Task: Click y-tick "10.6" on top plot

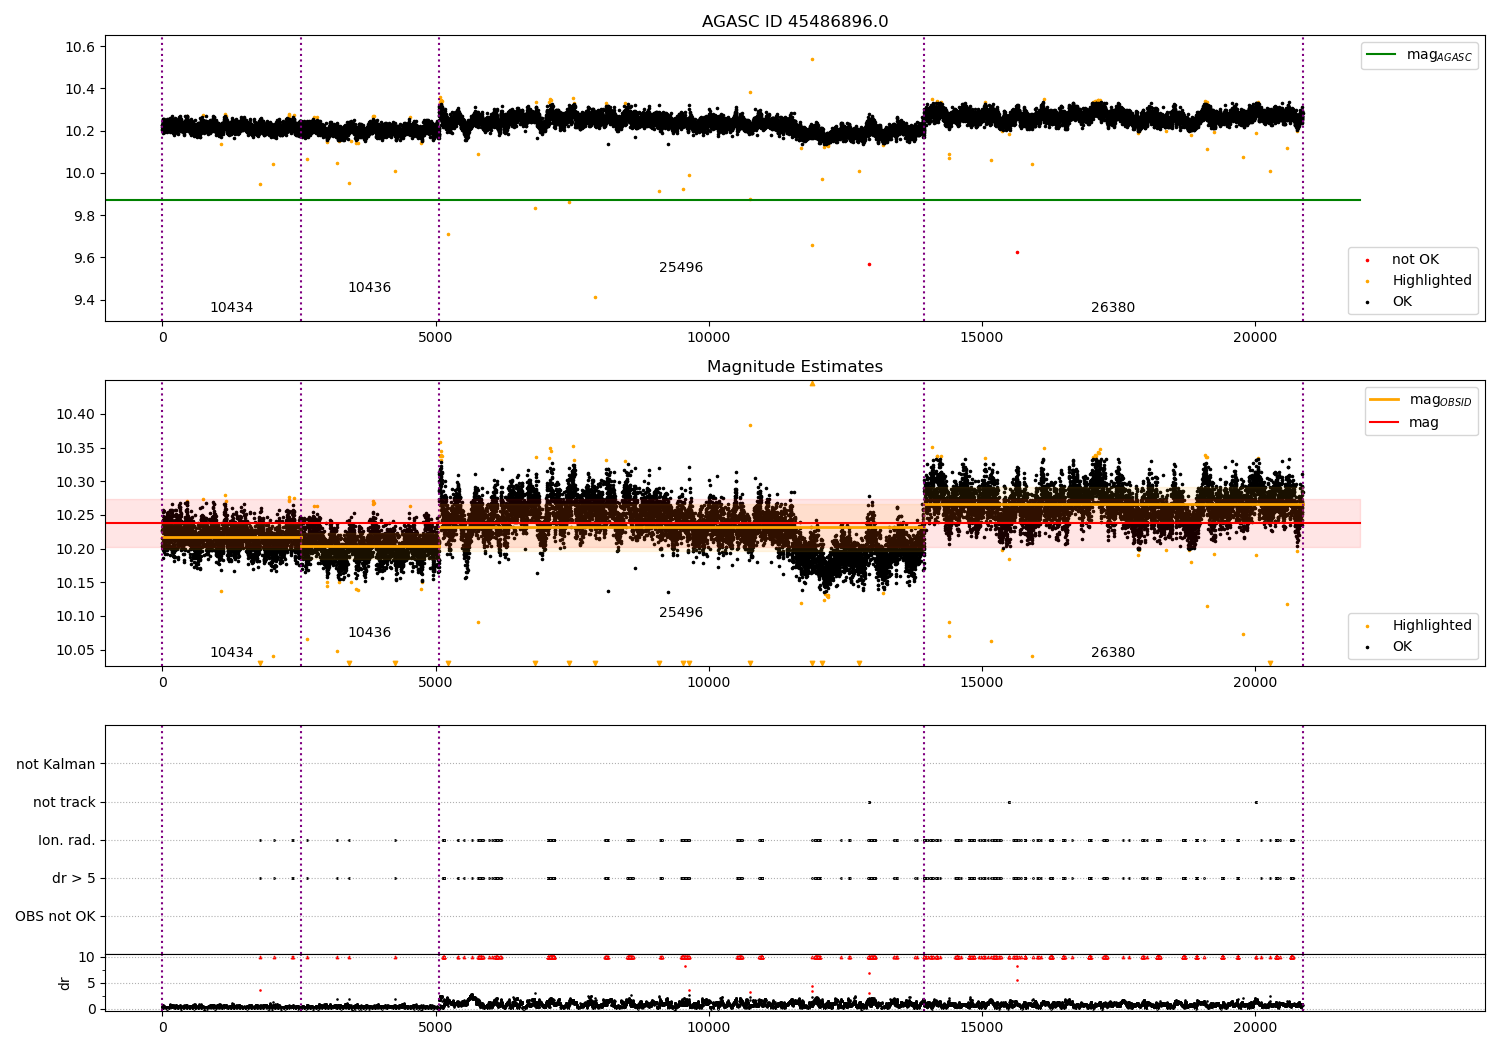Action: 80,47
